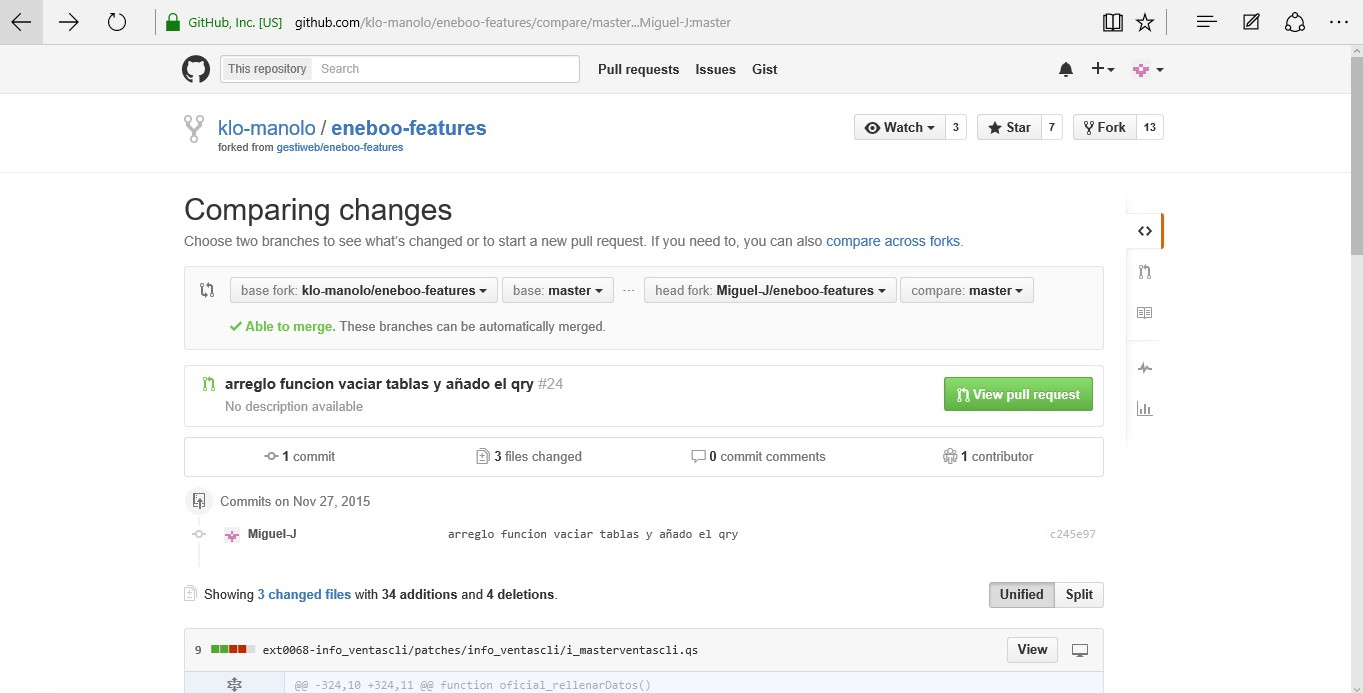Click the Miguel-J commit avatar
Screen dimensions: 1363x693
coord(232,535)
